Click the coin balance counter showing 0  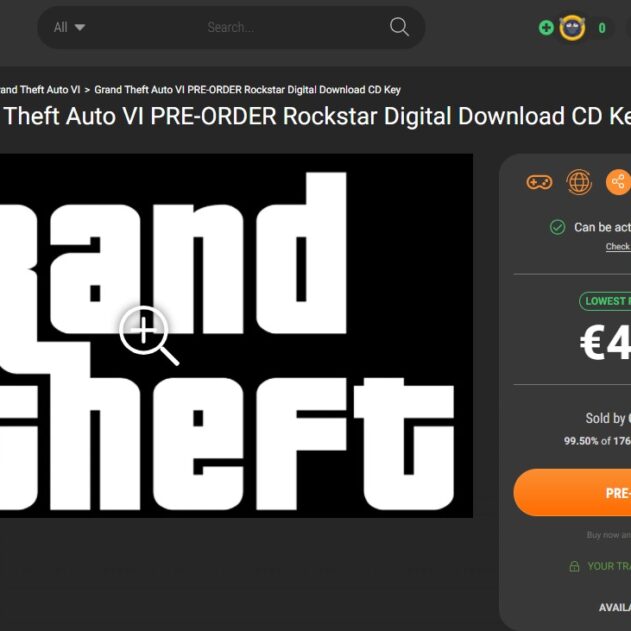pyautogui.click(x=602, y=28)
